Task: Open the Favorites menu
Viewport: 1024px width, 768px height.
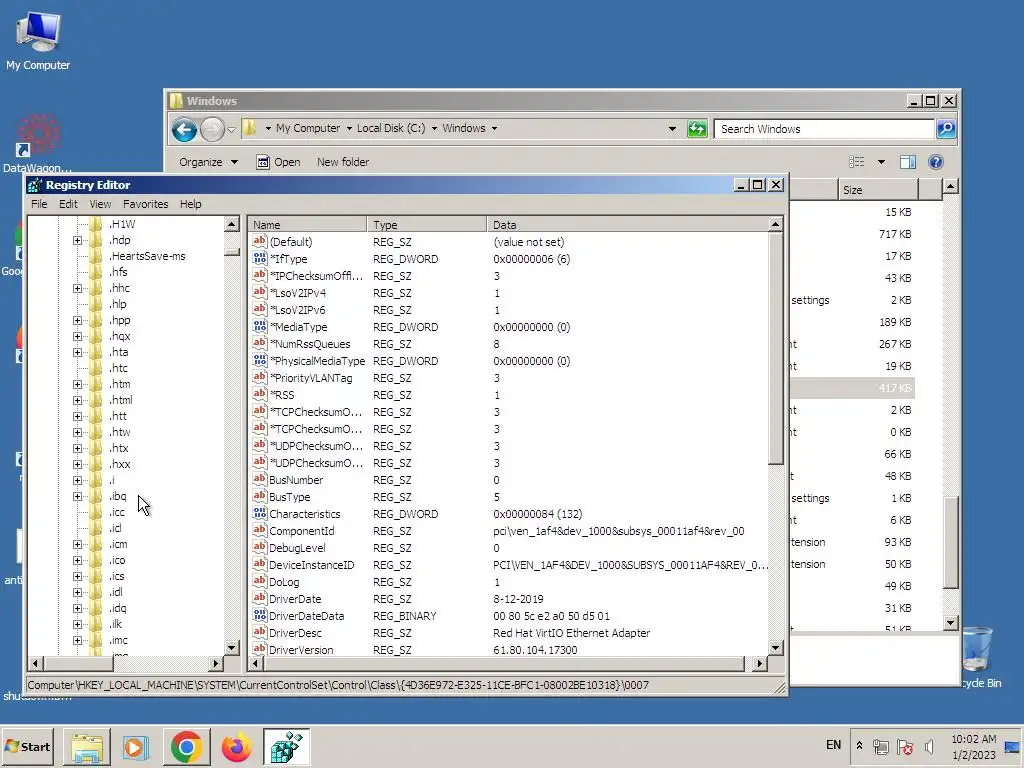Action: pyautogui.click(x=146, y=204)
